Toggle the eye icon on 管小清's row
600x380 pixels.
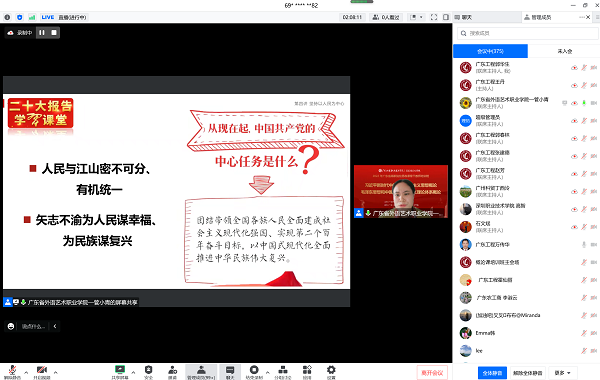(x=574, y=103)
